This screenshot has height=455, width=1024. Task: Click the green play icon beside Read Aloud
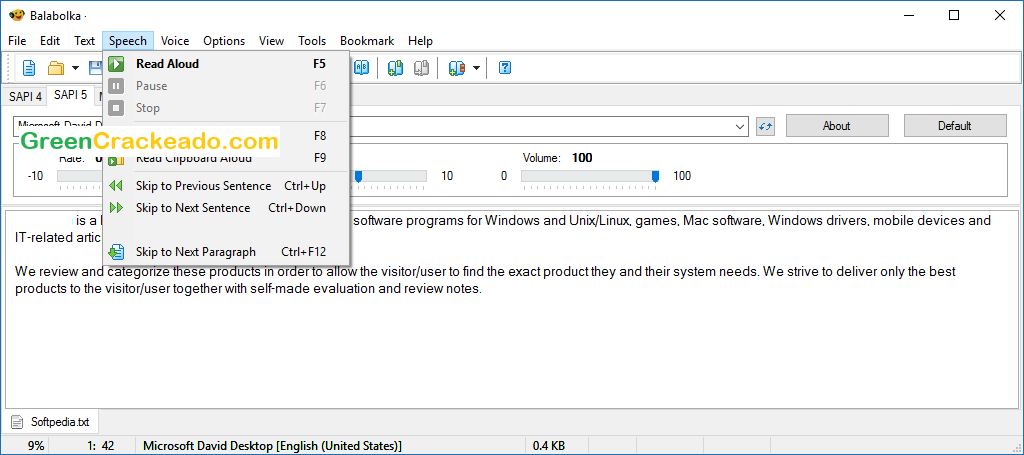coord(116,64)
